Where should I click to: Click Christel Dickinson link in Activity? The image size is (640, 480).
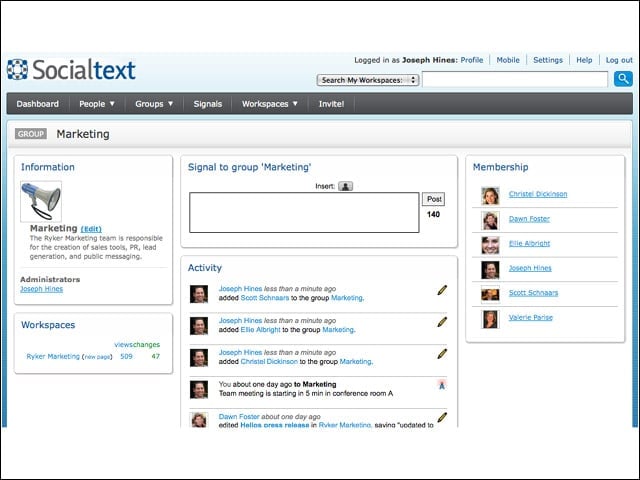(x=269, y=362)
